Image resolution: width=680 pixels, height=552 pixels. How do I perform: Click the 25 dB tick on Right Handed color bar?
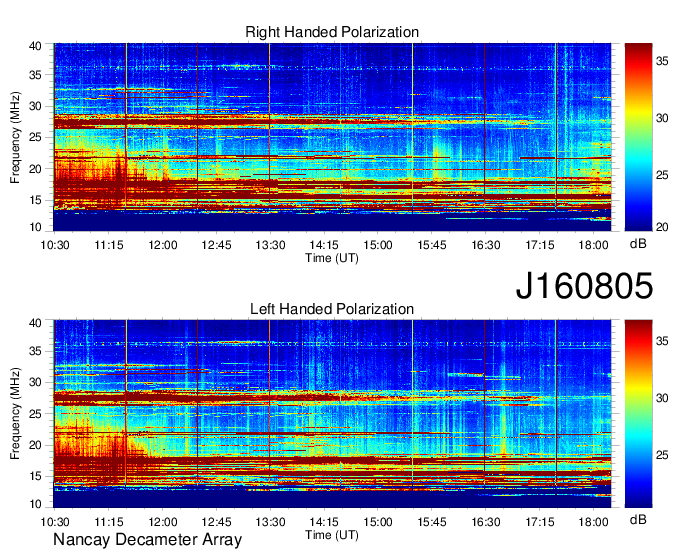click(x=662, y=175)
